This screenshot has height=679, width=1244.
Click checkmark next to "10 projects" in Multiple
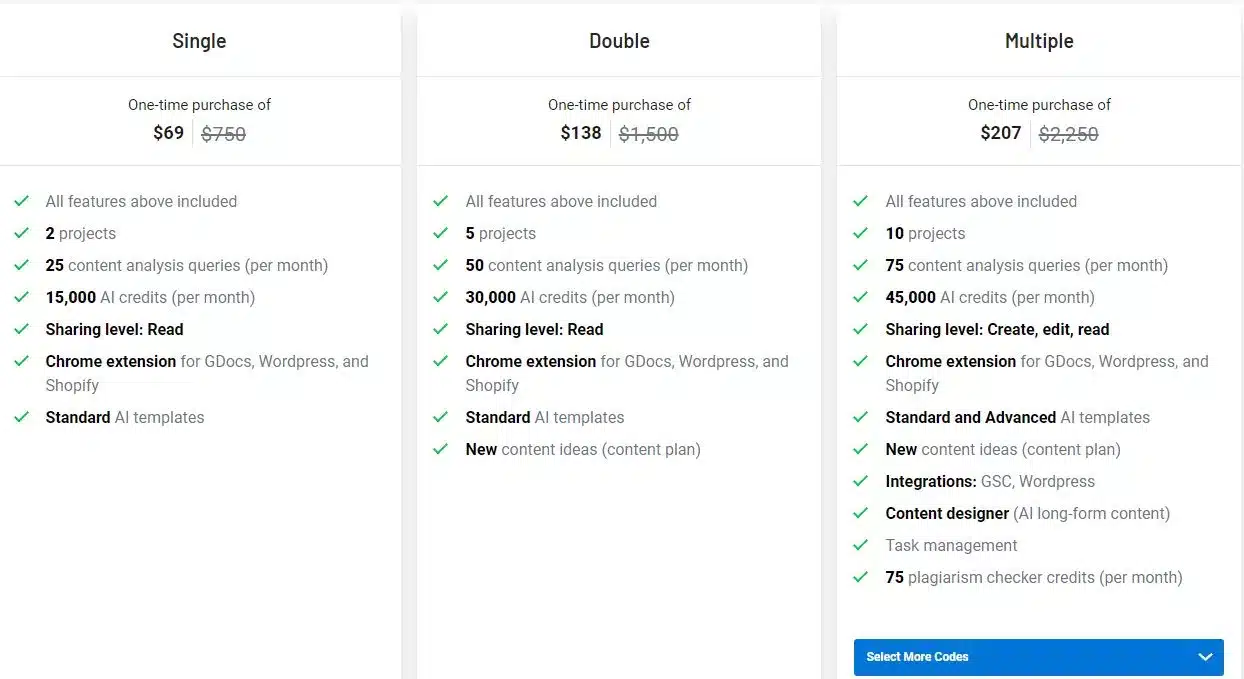[861, 233]
